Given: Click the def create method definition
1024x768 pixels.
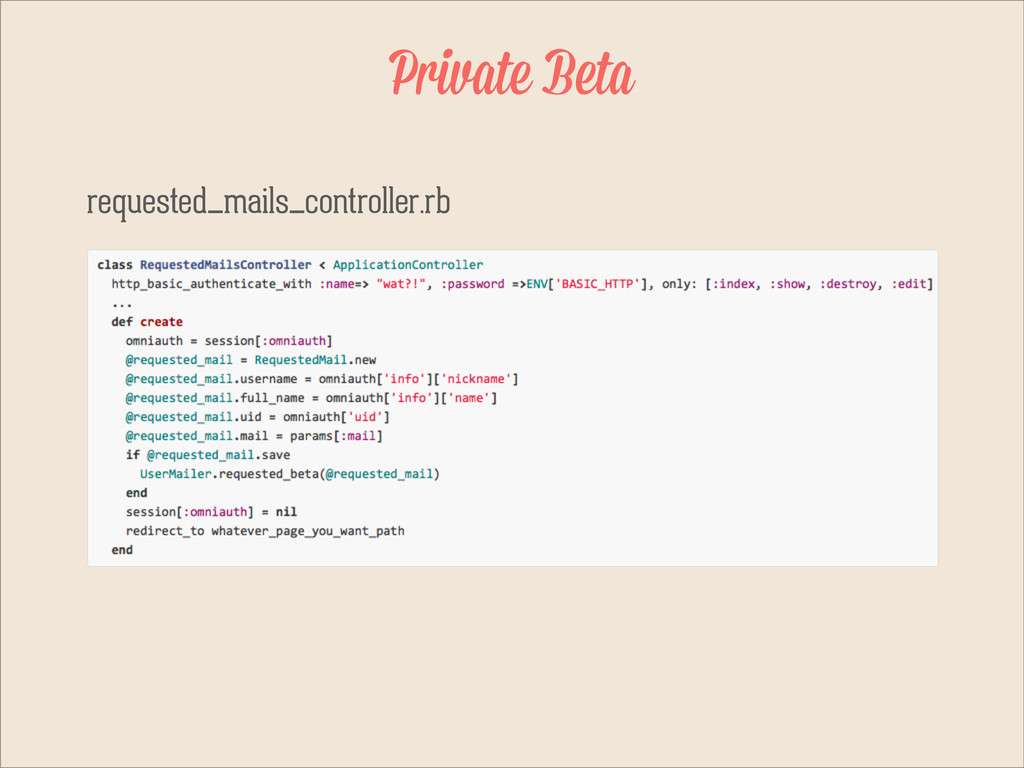Looking at the screenshot, I should click(147, 322).
